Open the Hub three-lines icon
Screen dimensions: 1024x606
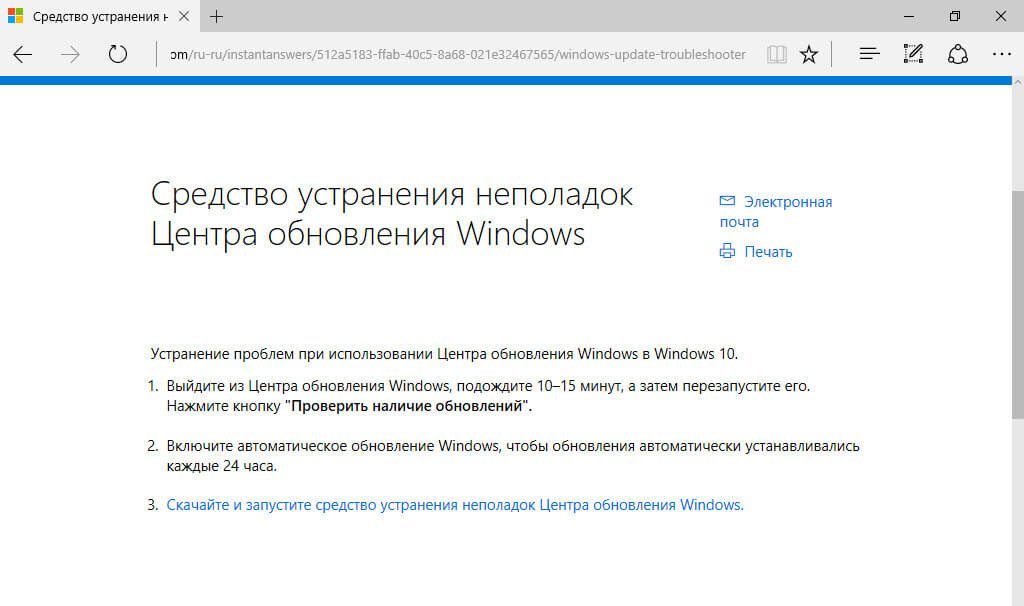pos(869,55)
